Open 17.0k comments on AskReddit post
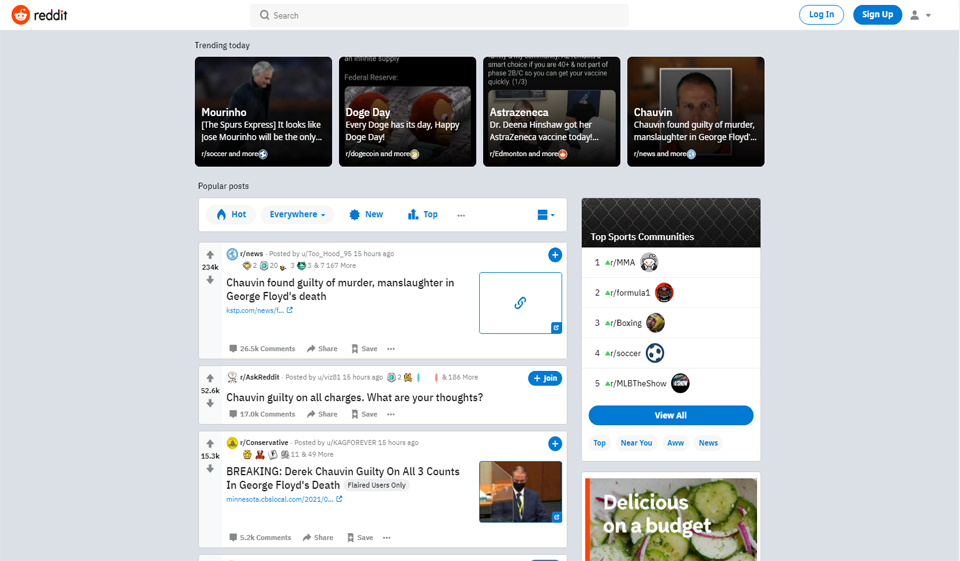Image resolution: width=960 pixels, height=561 pixels. pyautogui.click(x=262, y=414)
